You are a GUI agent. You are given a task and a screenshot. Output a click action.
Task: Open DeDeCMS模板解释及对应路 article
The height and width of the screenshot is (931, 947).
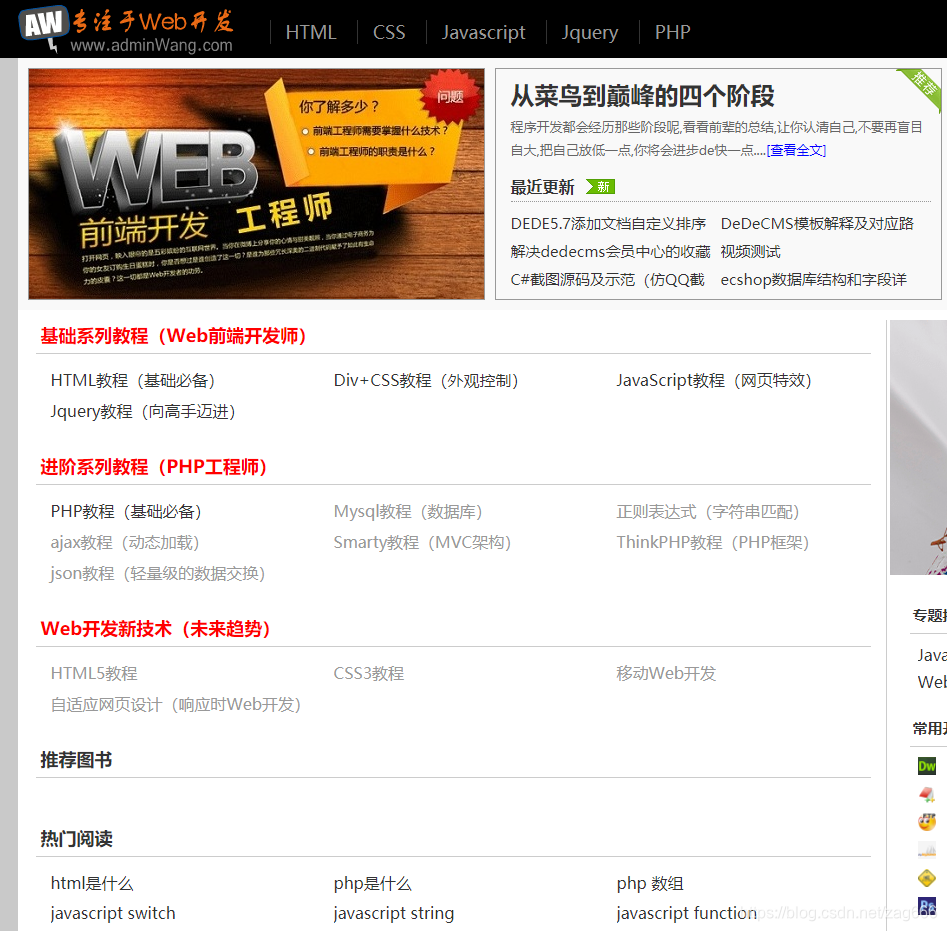click(x=817, y=224)
